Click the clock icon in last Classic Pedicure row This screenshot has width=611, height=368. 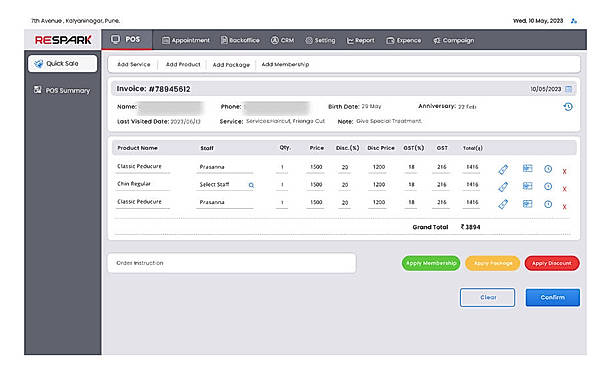tap(548, 204)
